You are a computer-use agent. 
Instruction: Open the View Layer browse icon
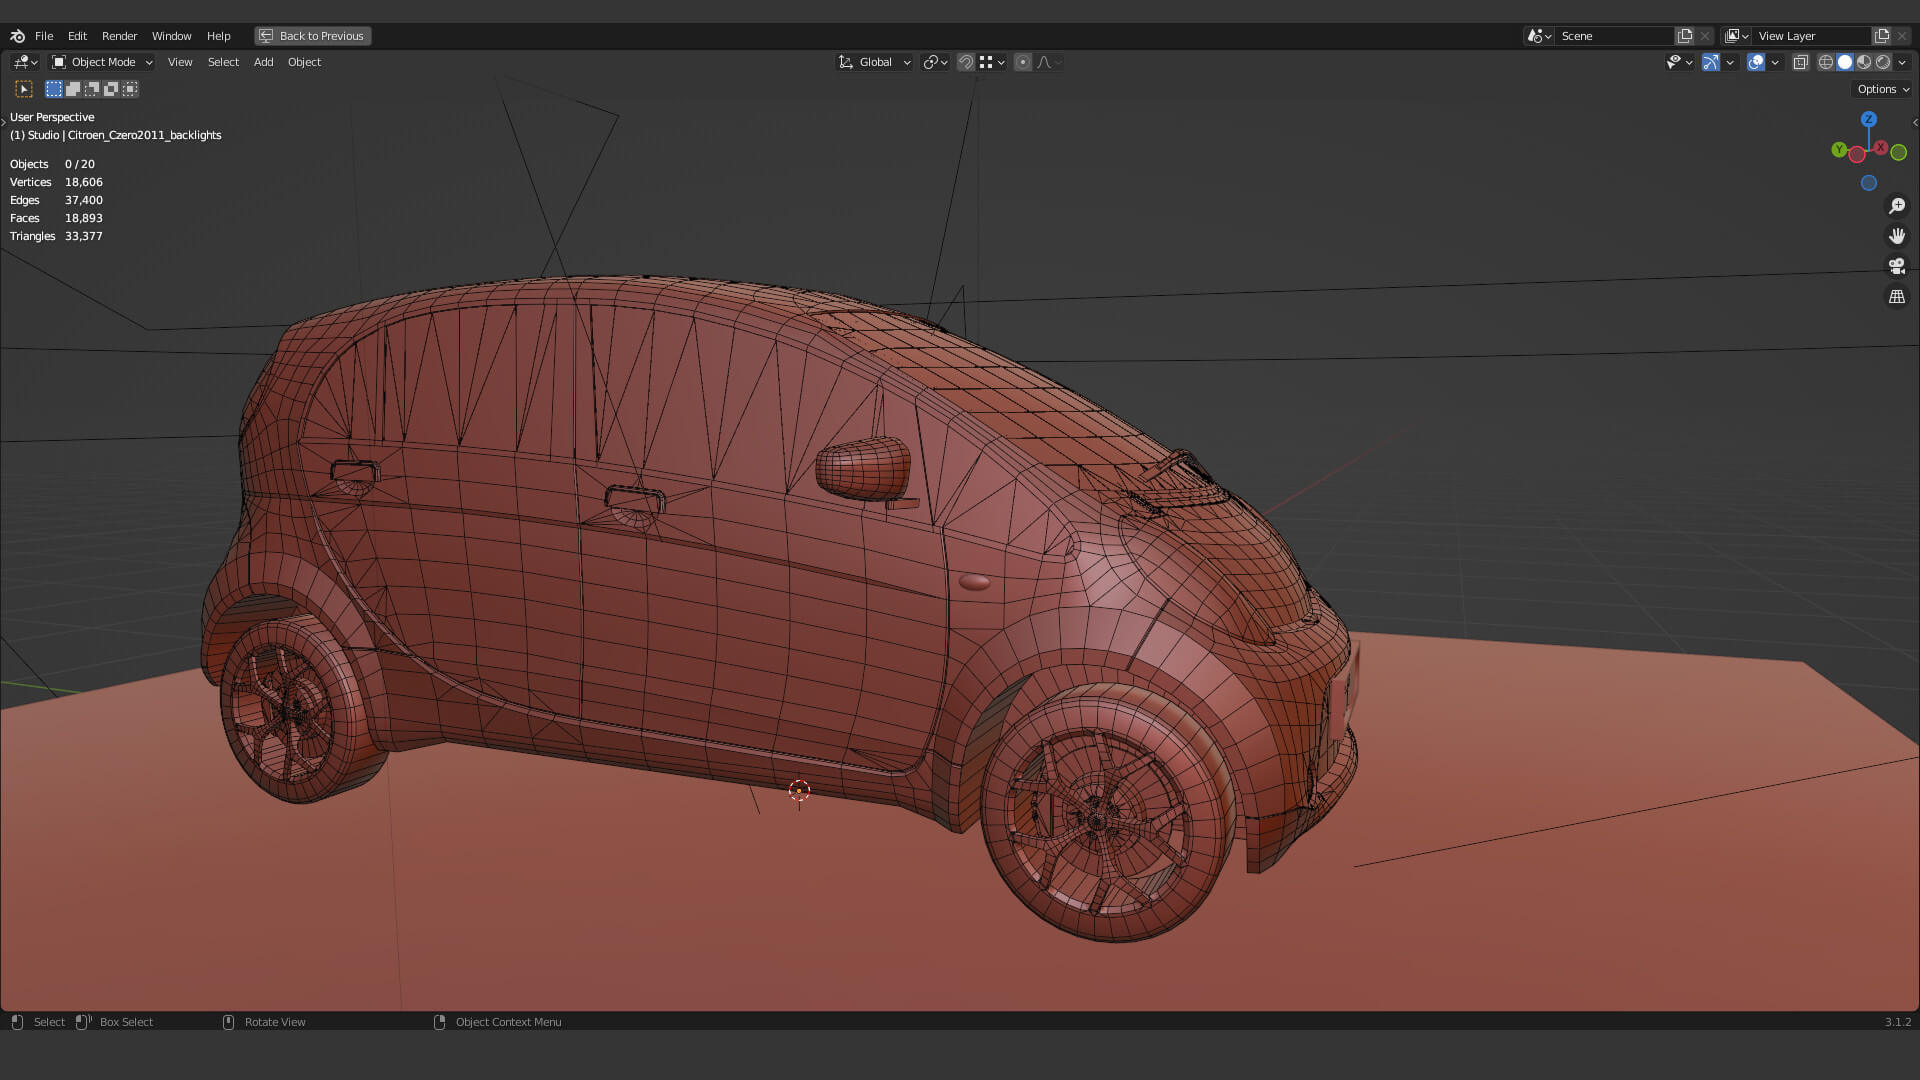click(x=1737, y=36)
